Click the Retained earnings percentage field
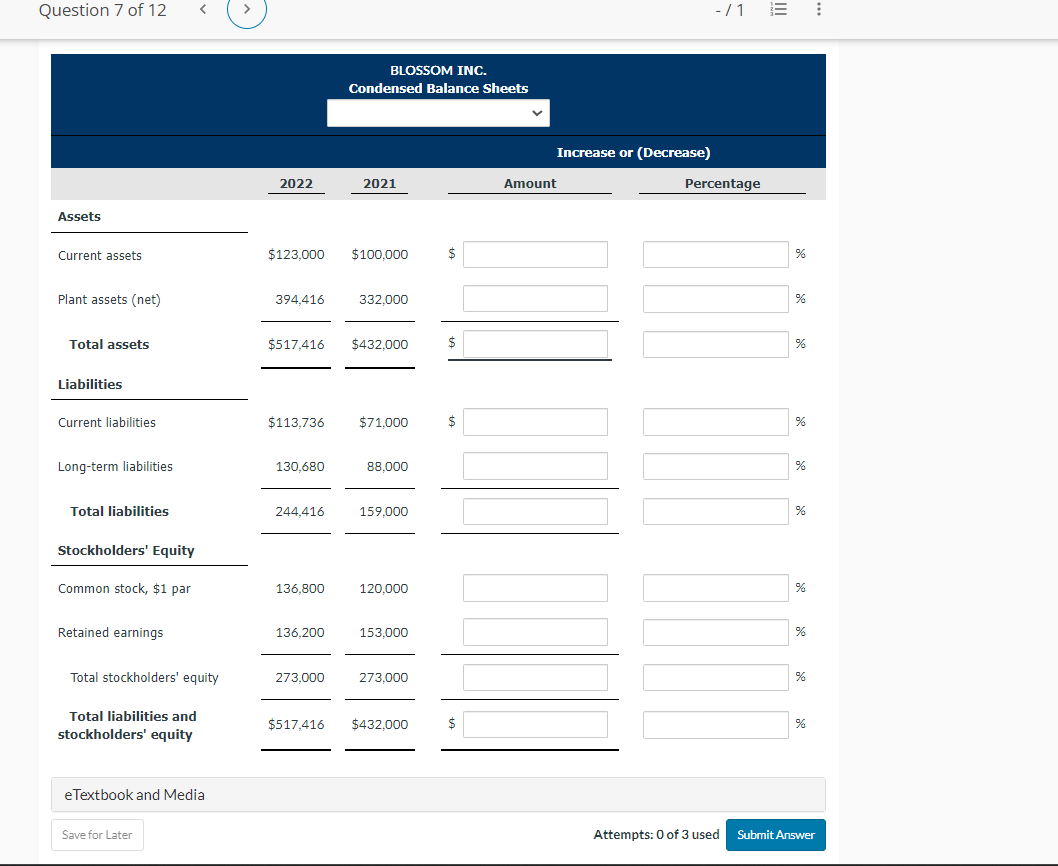1058x866 pixels. 715,631
